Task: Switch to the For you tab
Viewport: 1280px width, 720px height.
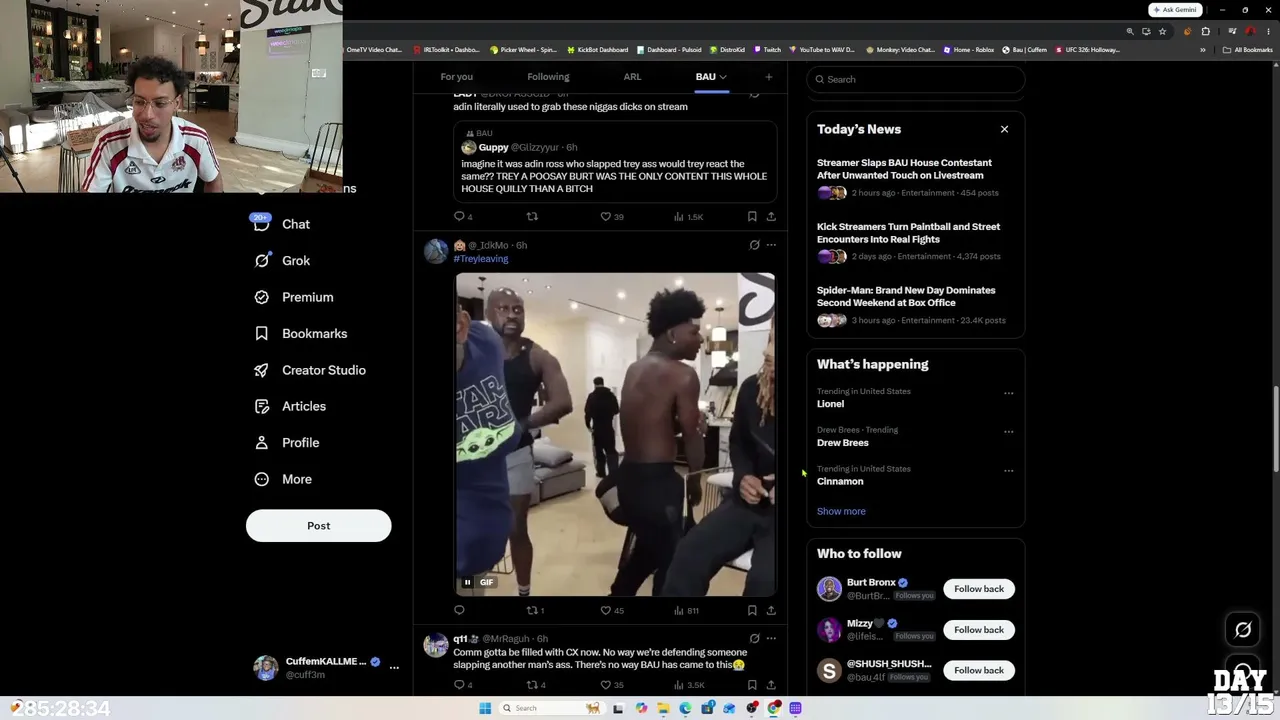Action: (457, 77)
